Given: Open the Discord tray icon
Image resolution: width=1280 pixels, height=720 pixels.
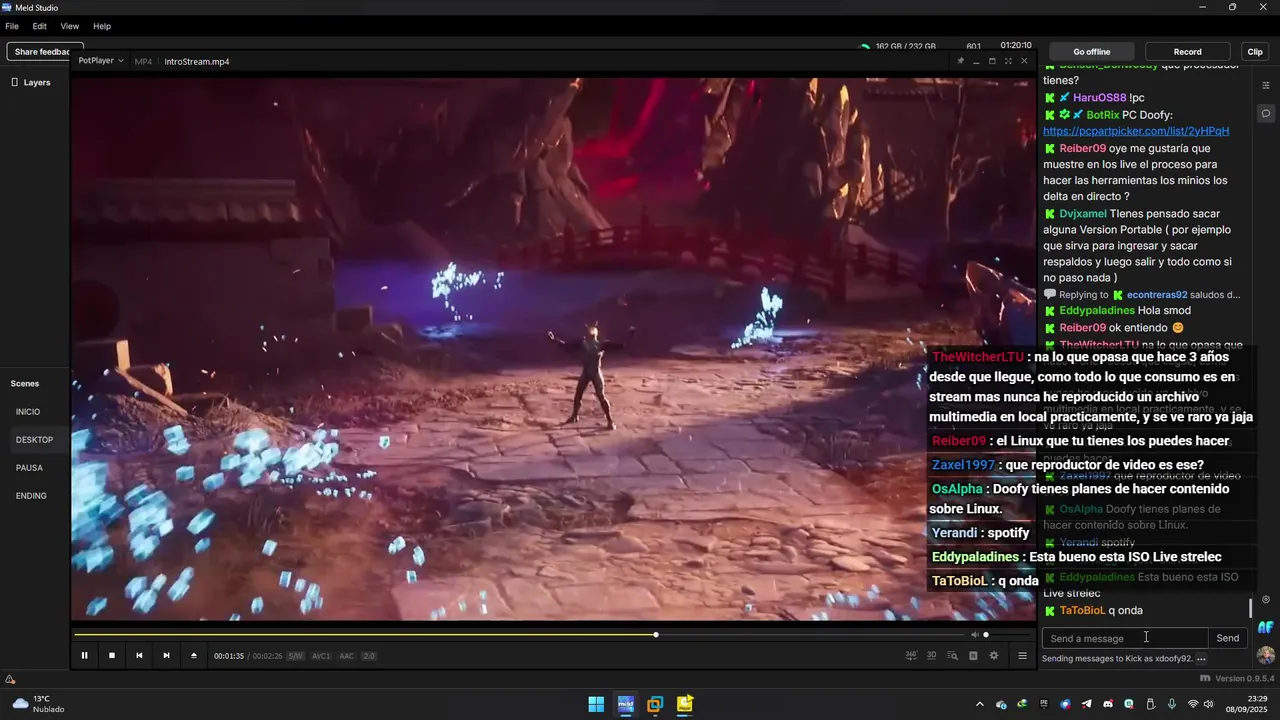Looking at the screenshot, I should 1107,704.
